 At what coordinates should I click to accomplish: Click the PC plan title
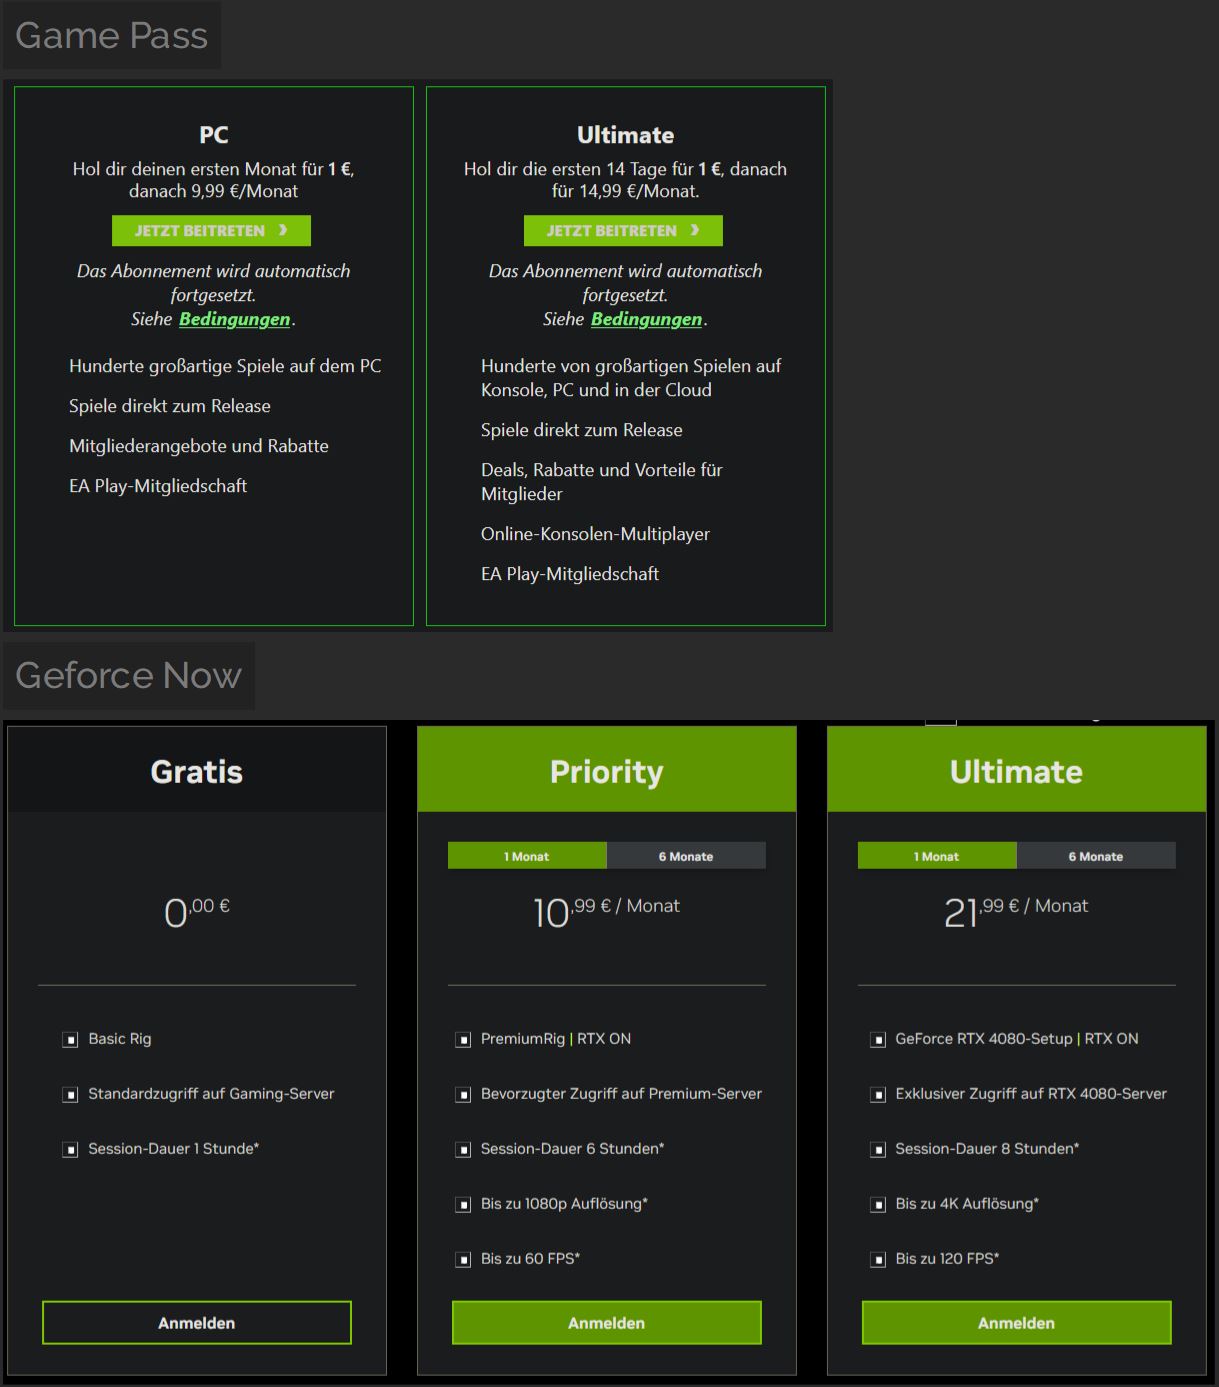(214, 135)
